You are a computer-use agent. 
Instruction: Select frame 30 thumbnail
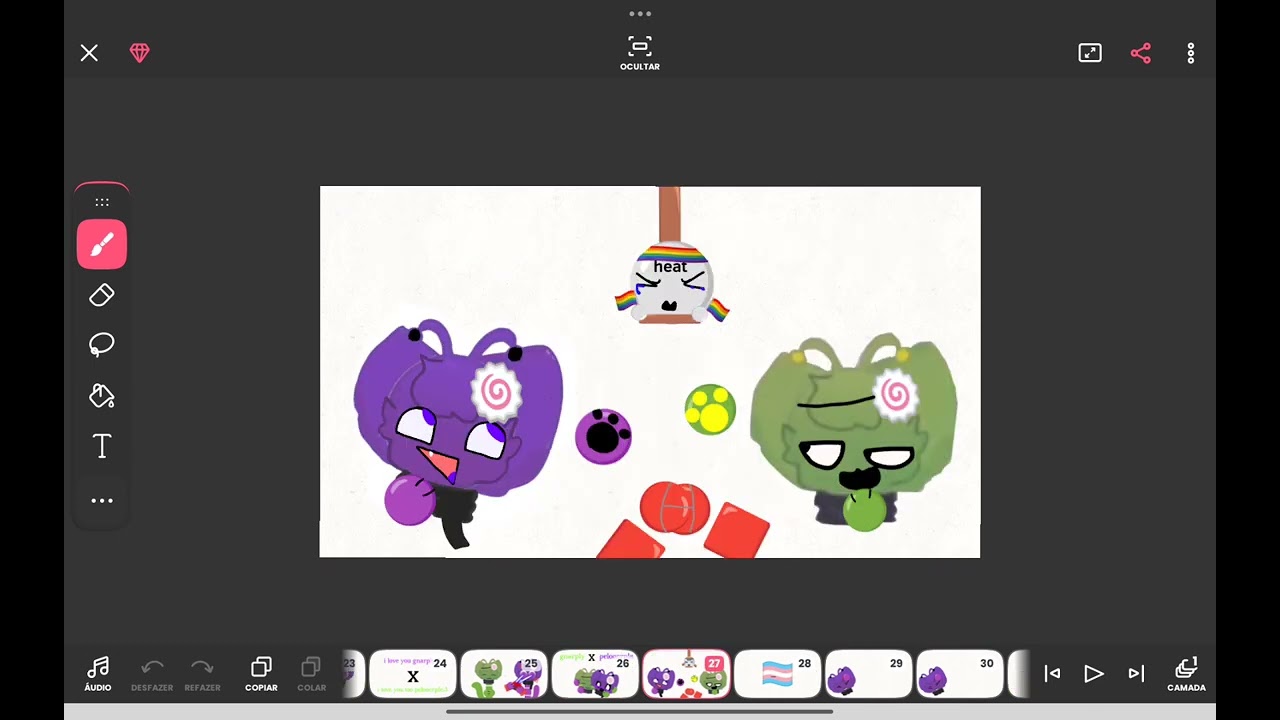click(x=959, y=674)
